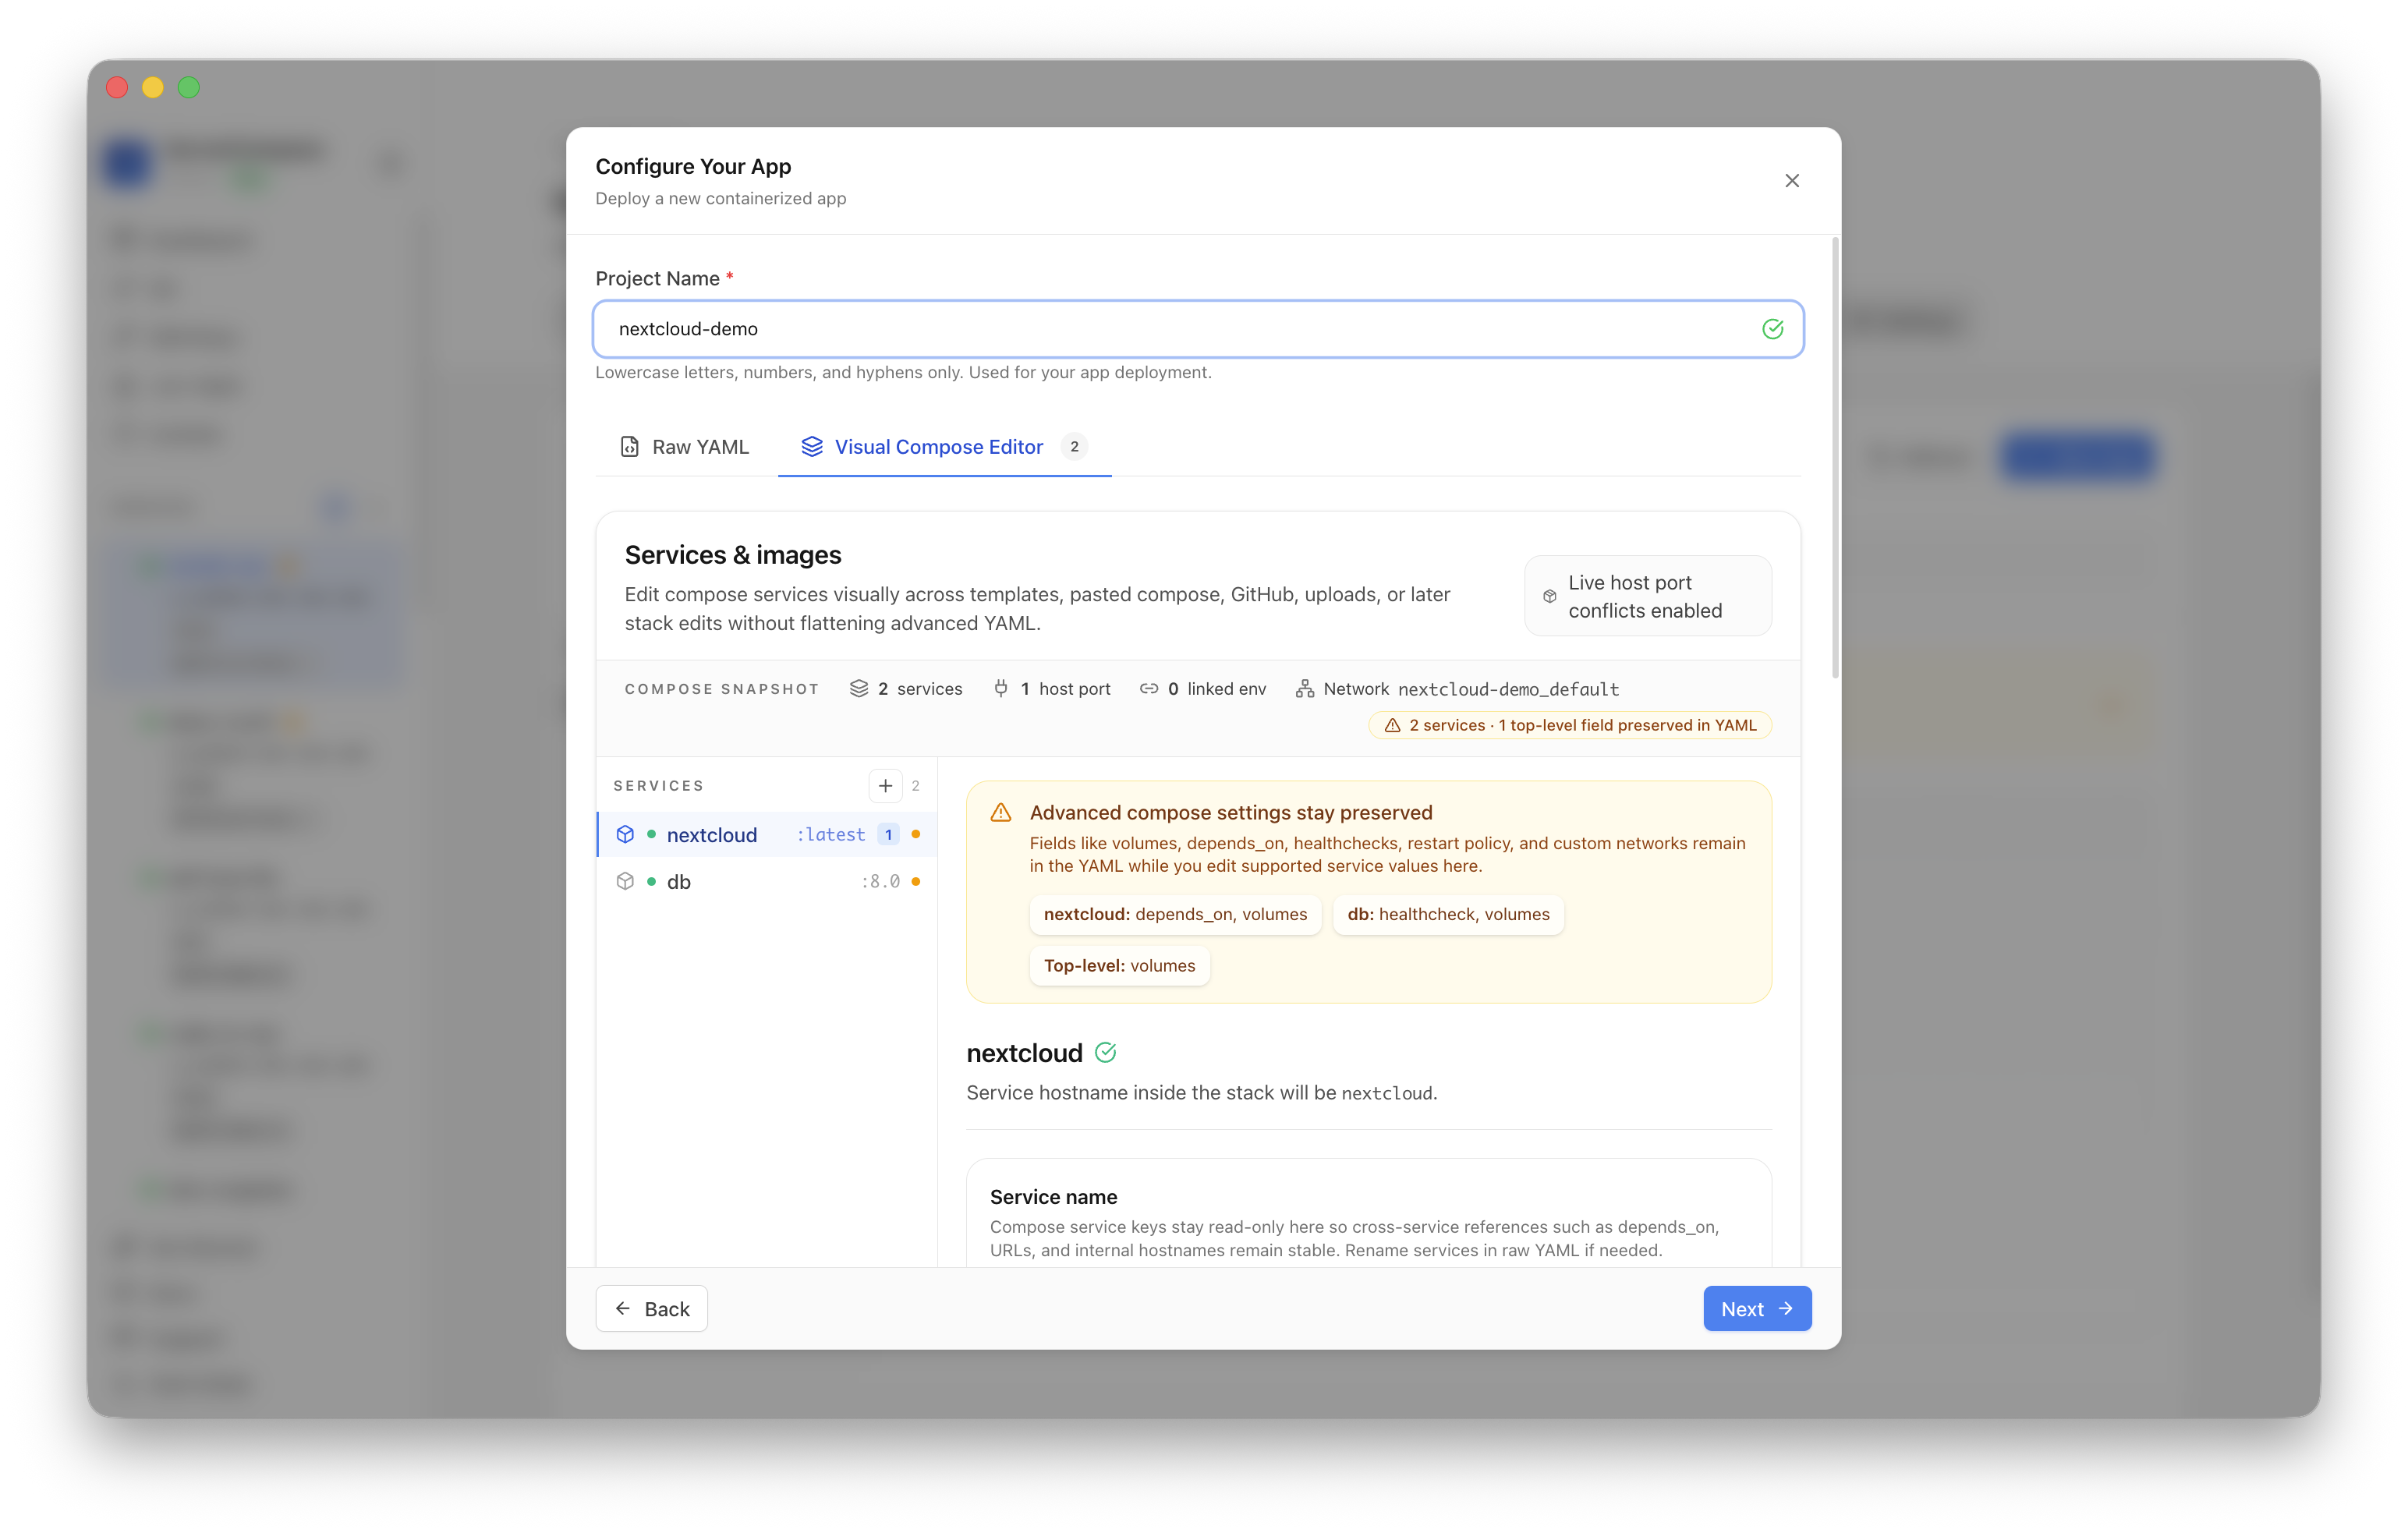Click the 'Top-level: volumes' chip
The image size is (2408, 1533).
point(1119,966)
